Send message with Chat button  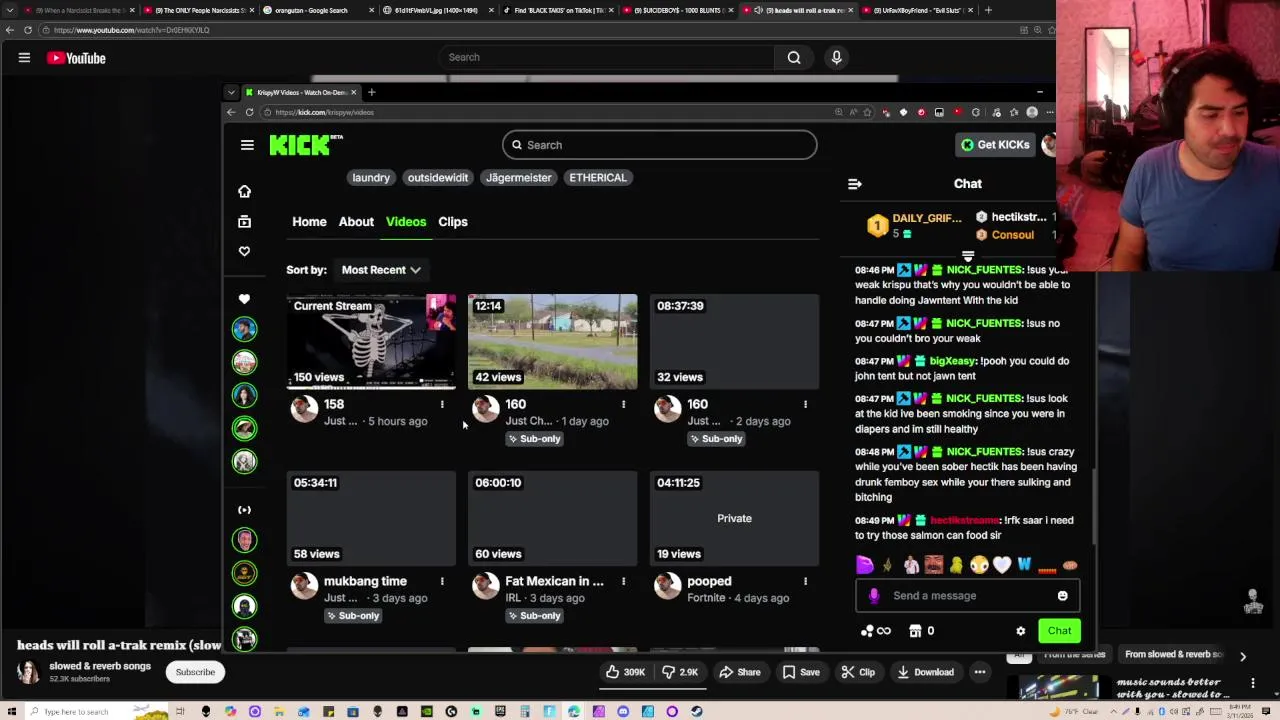[x=1059, y=631]
